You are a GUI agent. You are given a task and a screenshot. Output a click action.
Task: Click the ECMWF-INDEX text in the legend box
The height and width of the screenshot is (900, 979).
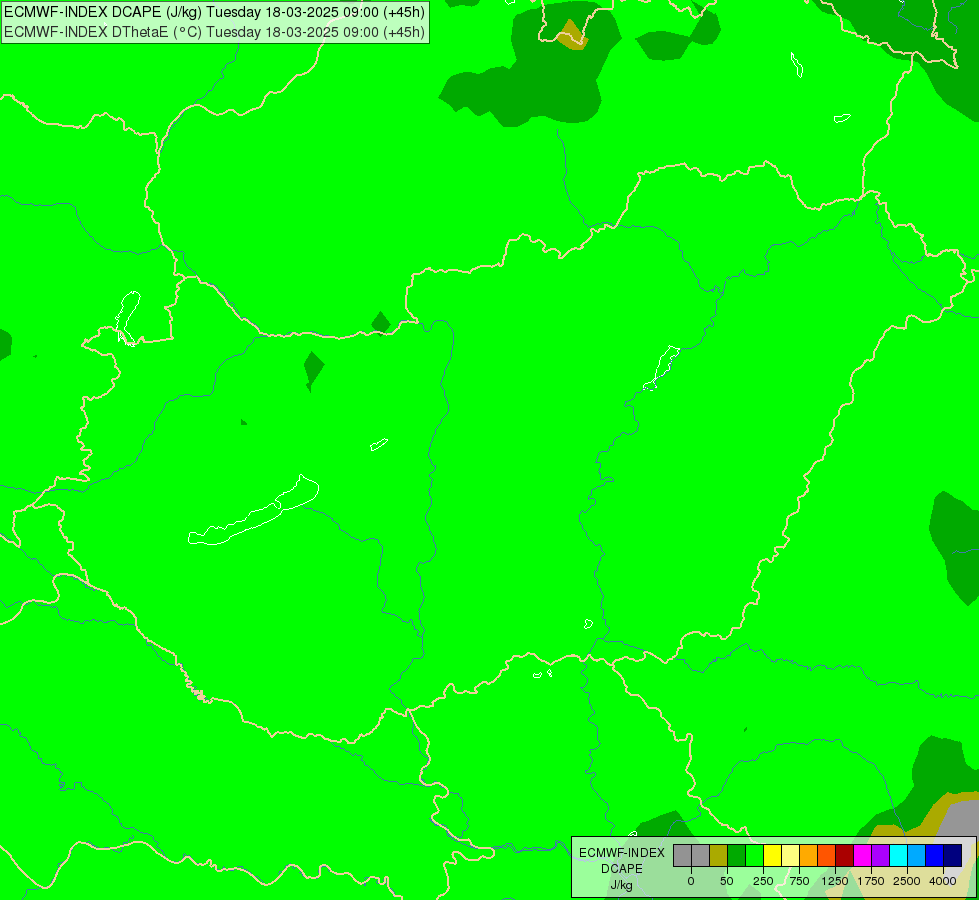click(622, 853)
